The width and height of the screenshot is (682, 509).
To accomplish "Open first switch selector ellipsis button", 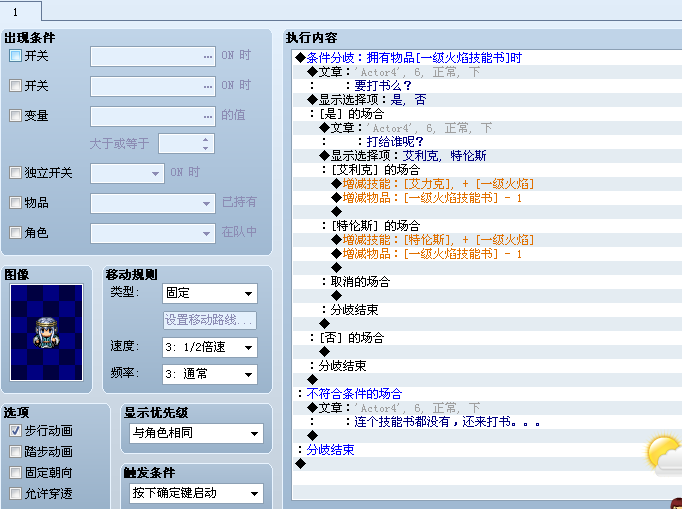I will pyautogui.click(x=208, y=57).
